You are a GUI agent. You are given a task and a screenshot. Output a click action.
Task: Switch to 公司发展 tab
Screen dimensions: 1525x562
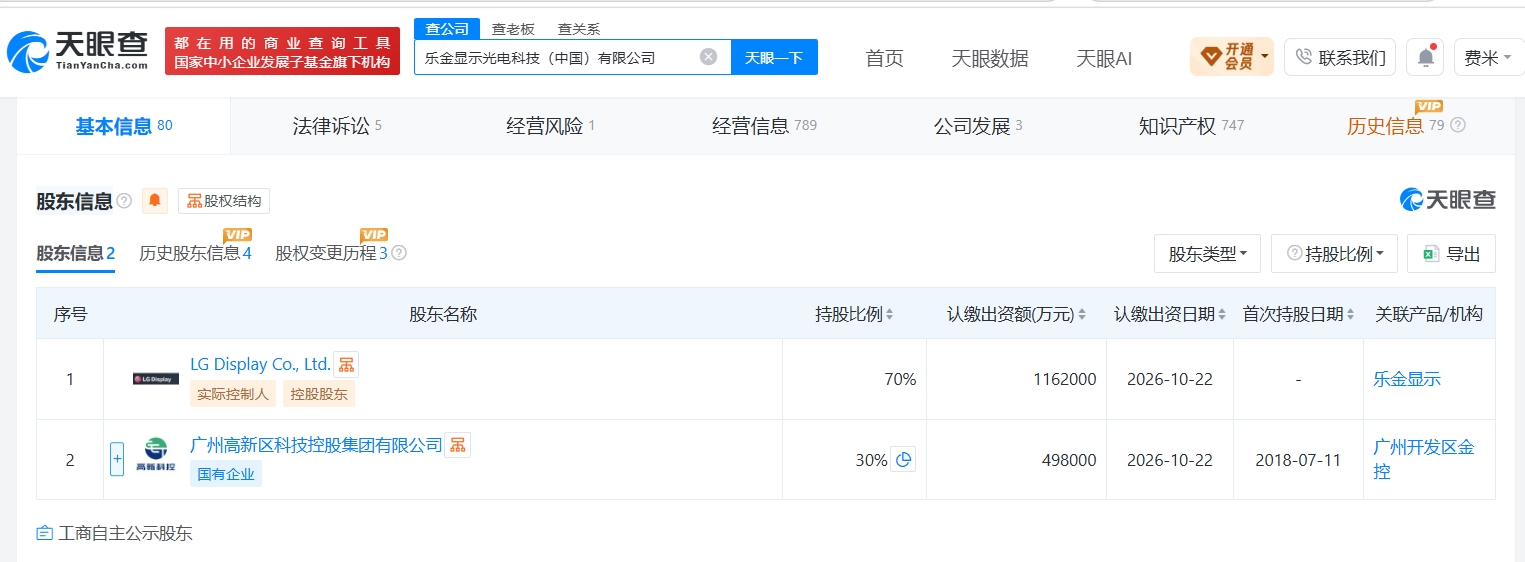pyautogui.click(x=978, y=126)
